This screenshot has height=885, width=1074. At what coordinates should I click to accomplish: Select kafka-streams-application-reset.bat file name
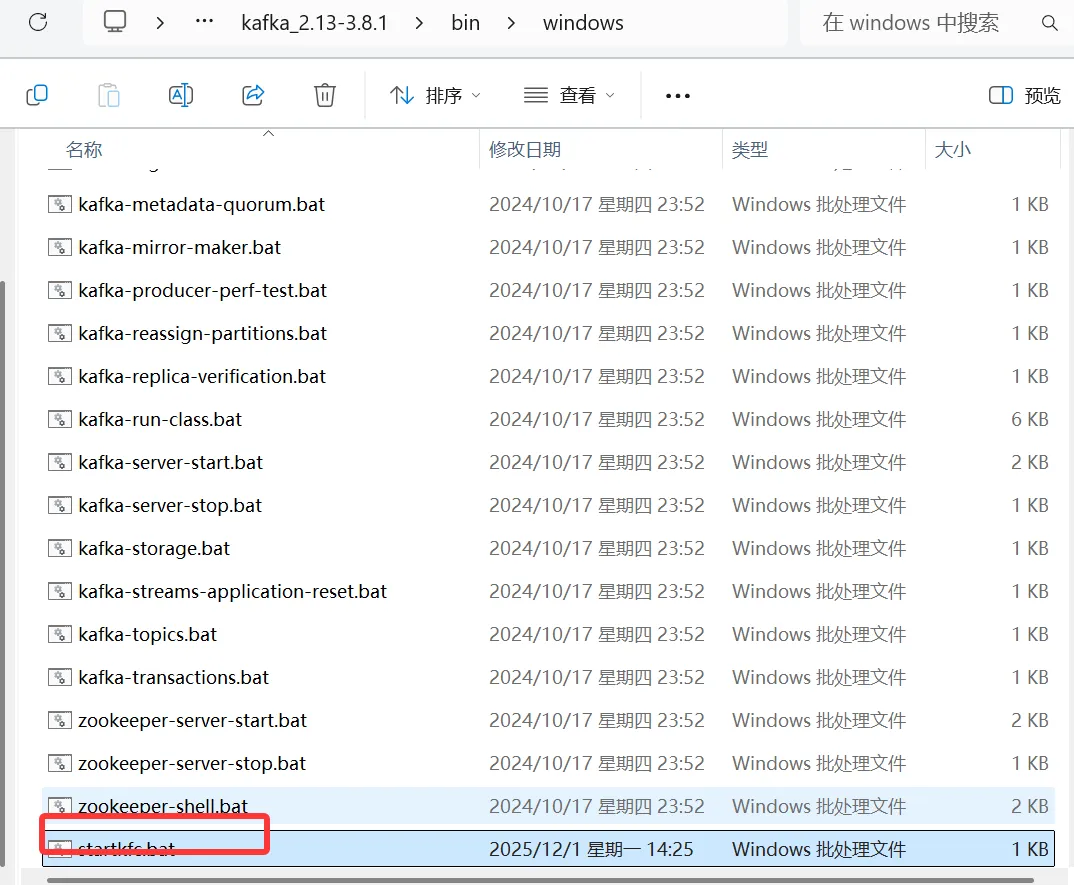pos(232,591)
